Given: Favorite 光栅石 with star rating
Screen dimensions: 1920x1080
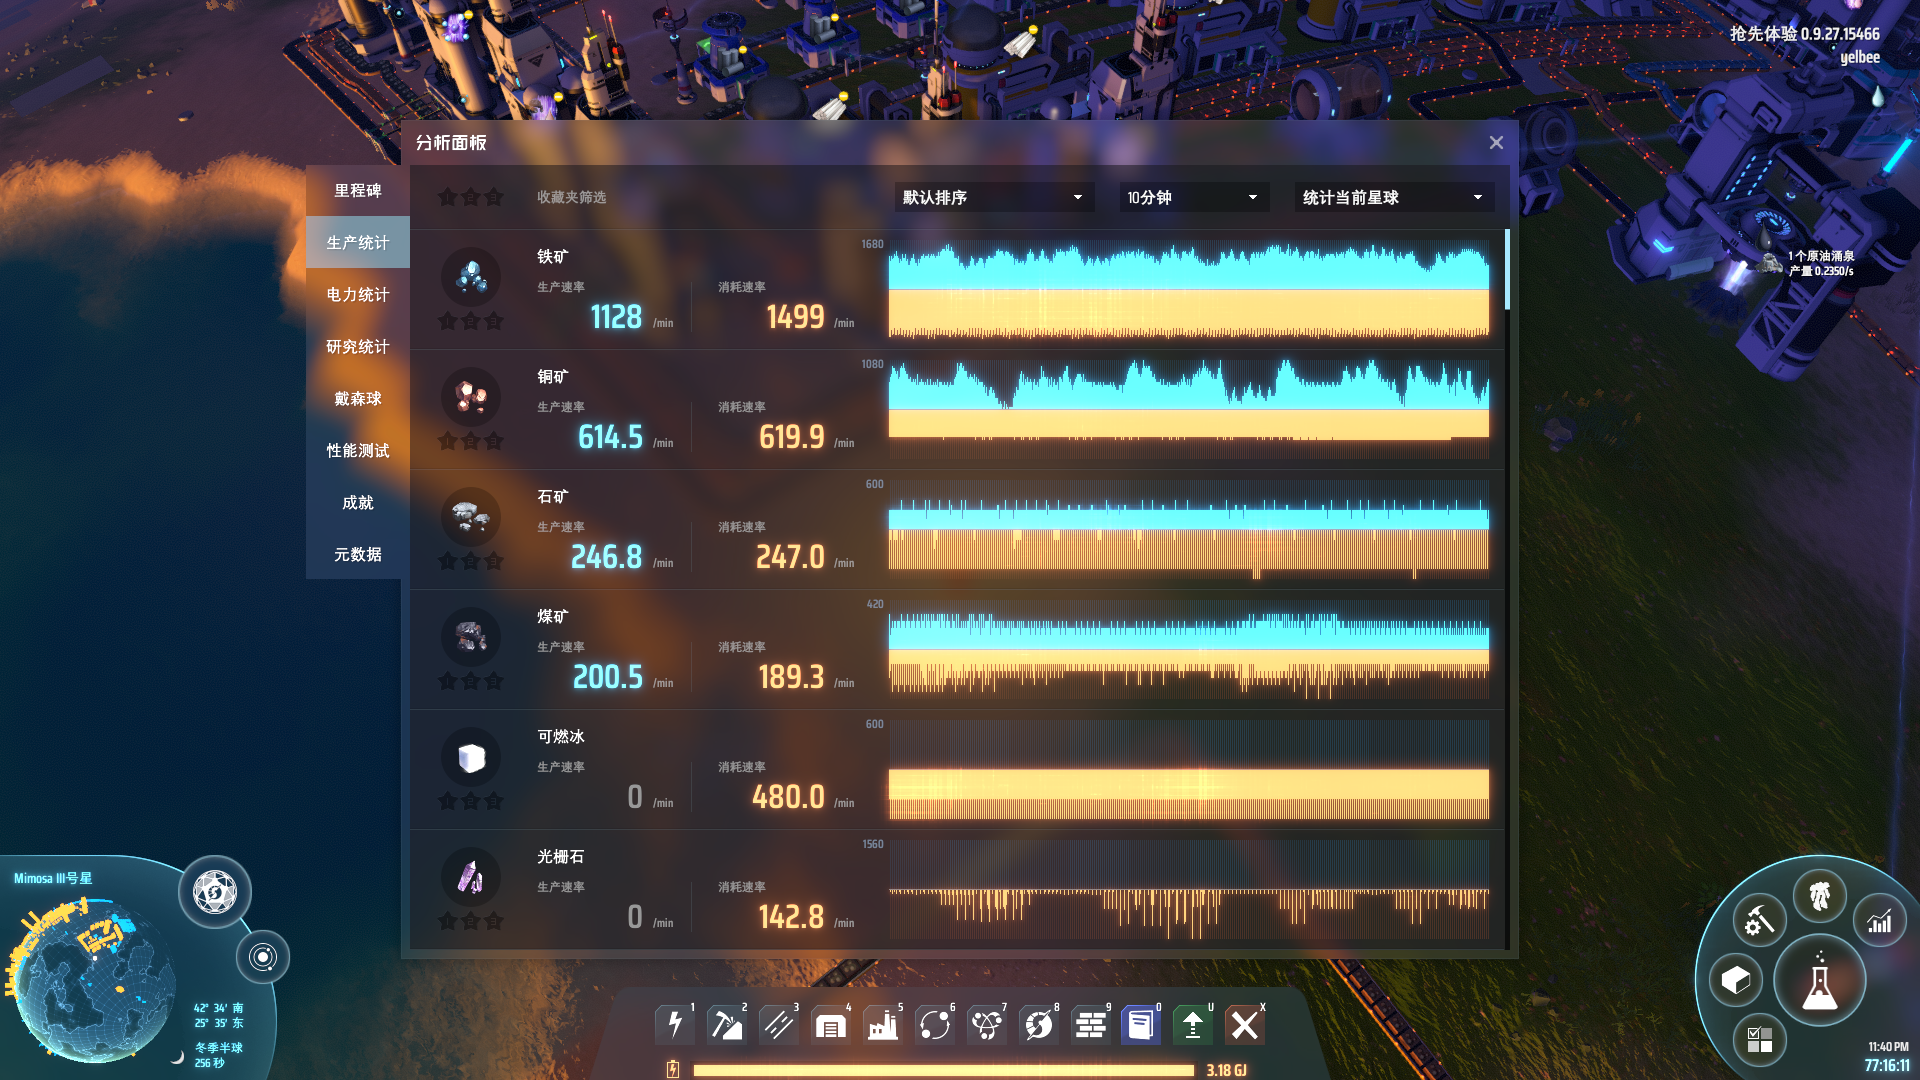Looking at the screenshot, I should [470, 921].
